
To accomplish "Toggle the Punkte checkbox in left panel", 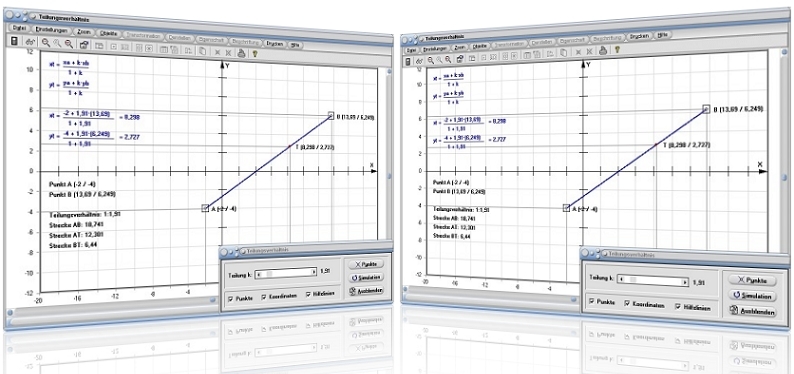I will [x=231, y=298].
